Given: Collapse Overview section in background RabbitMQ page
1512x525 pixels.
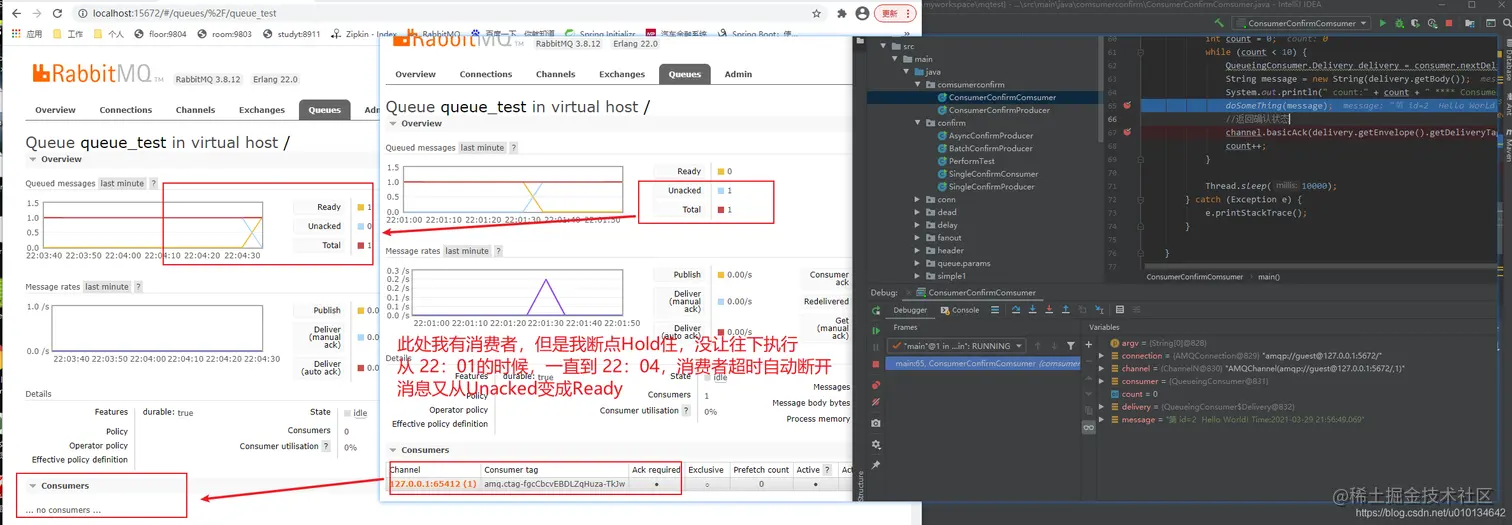Looking at the screenshot, I should pyautogui.click(x=55, y=159).
